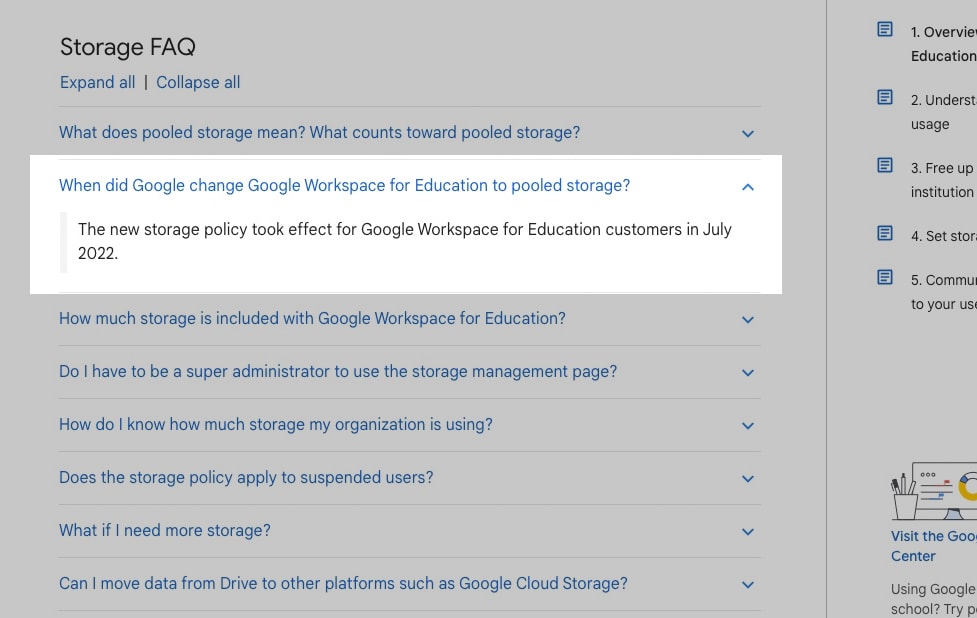977x618 pixels.
Task: Open article icon beside '1. Overview'
Action: (885, 29)
